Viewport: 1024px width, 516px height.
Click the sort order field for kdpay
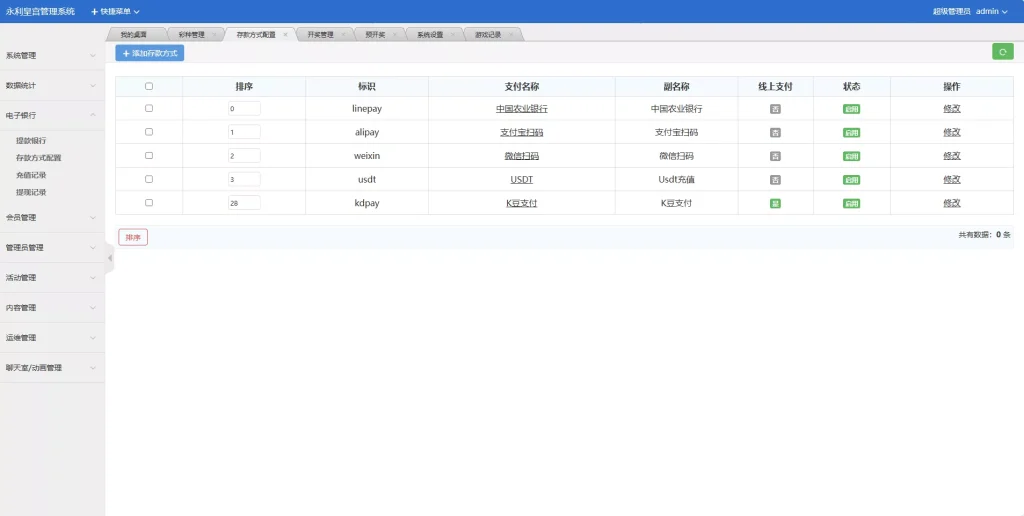244,203
